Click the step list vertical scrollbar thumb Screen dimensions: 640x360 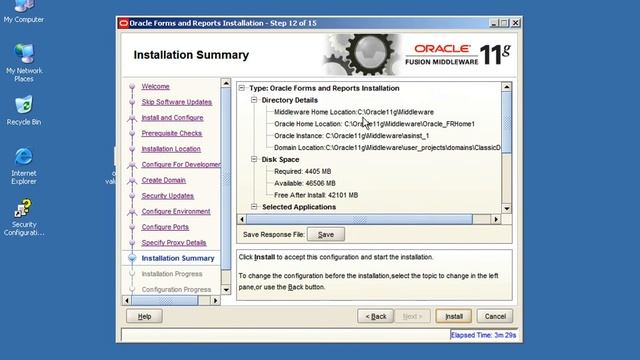tap(226, 179)
